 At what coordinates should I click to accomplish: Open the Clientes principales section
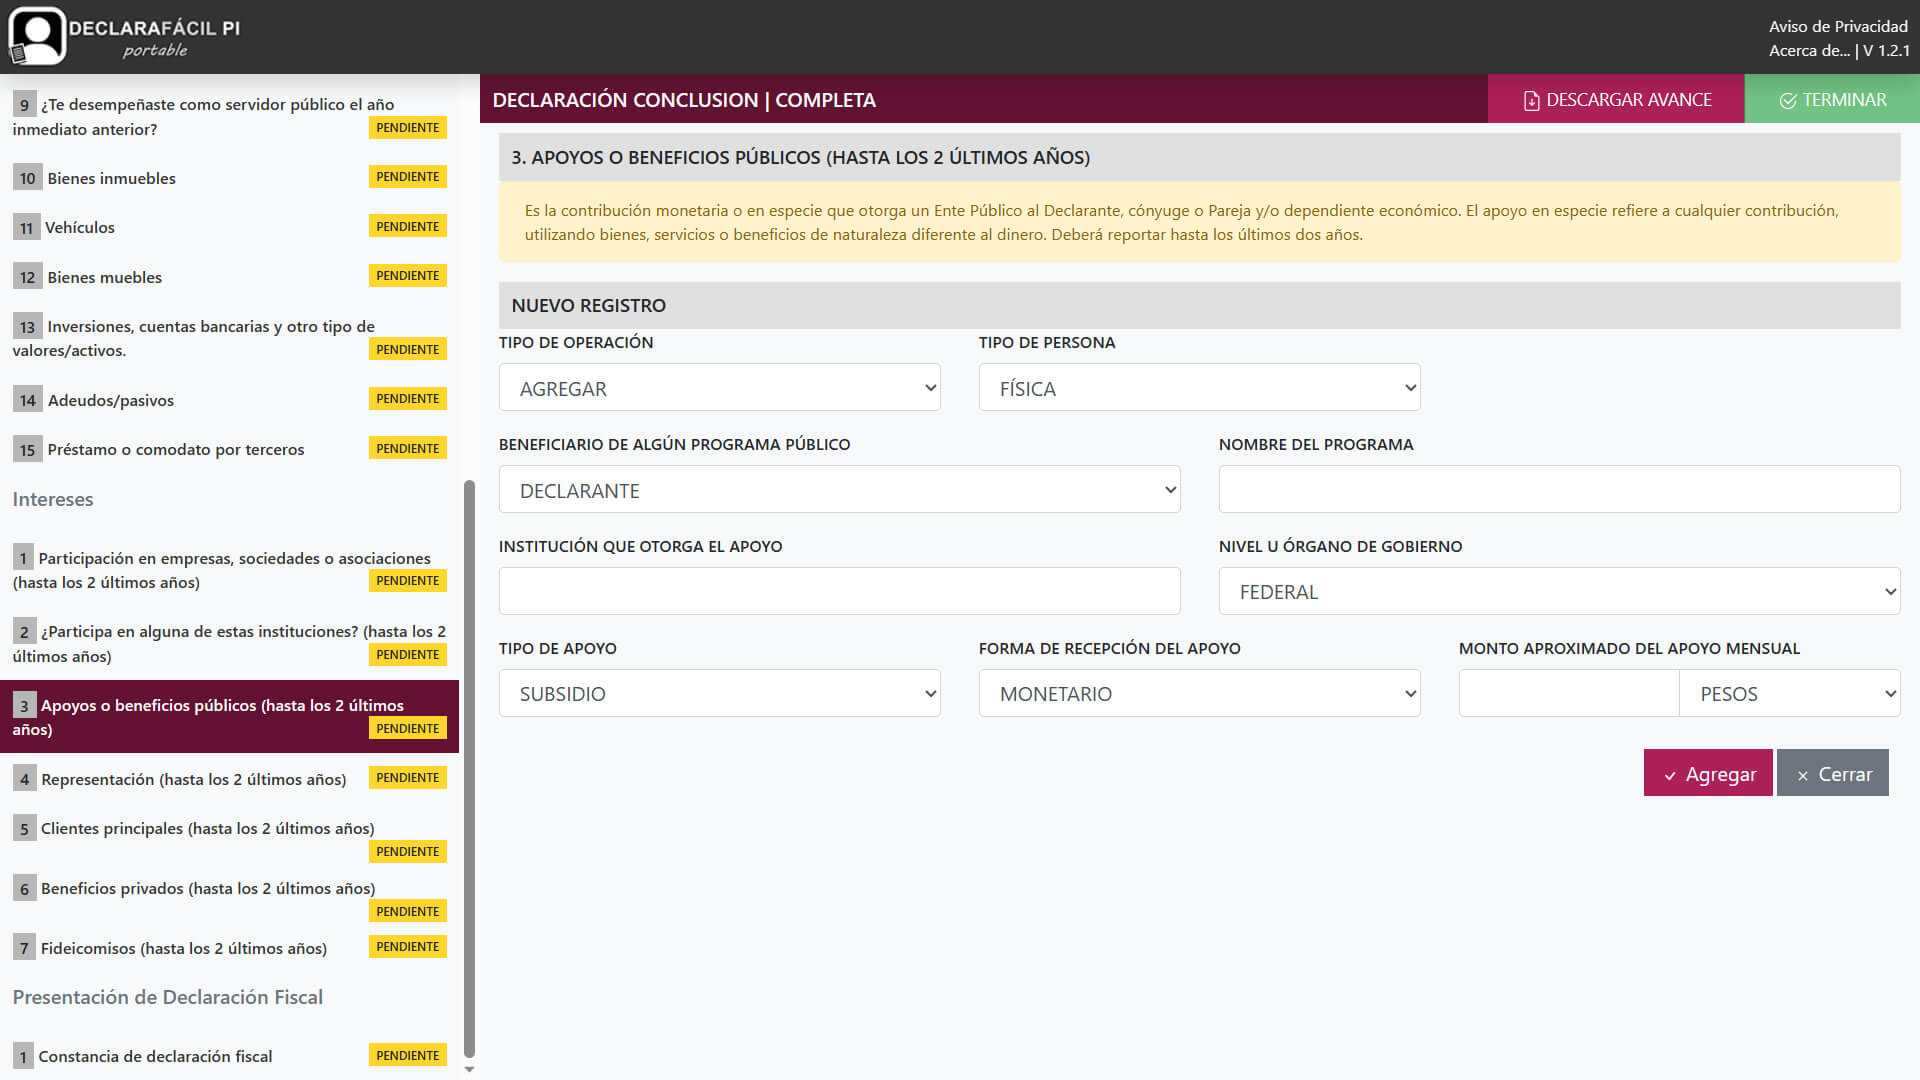tap(230, 839)
